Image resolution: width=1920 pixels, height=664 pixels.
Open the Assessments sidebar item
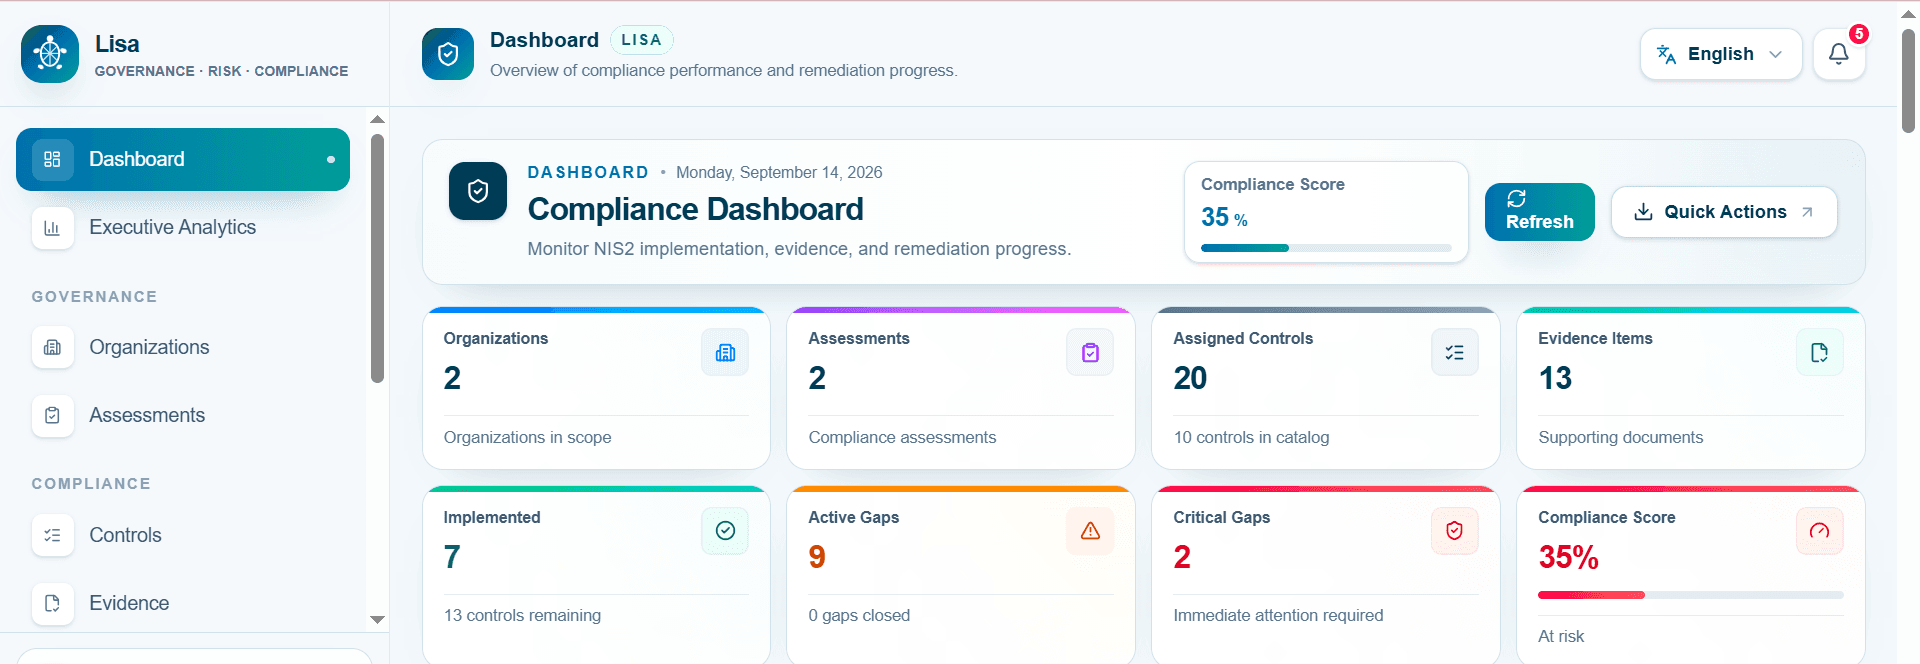[183, 415]
